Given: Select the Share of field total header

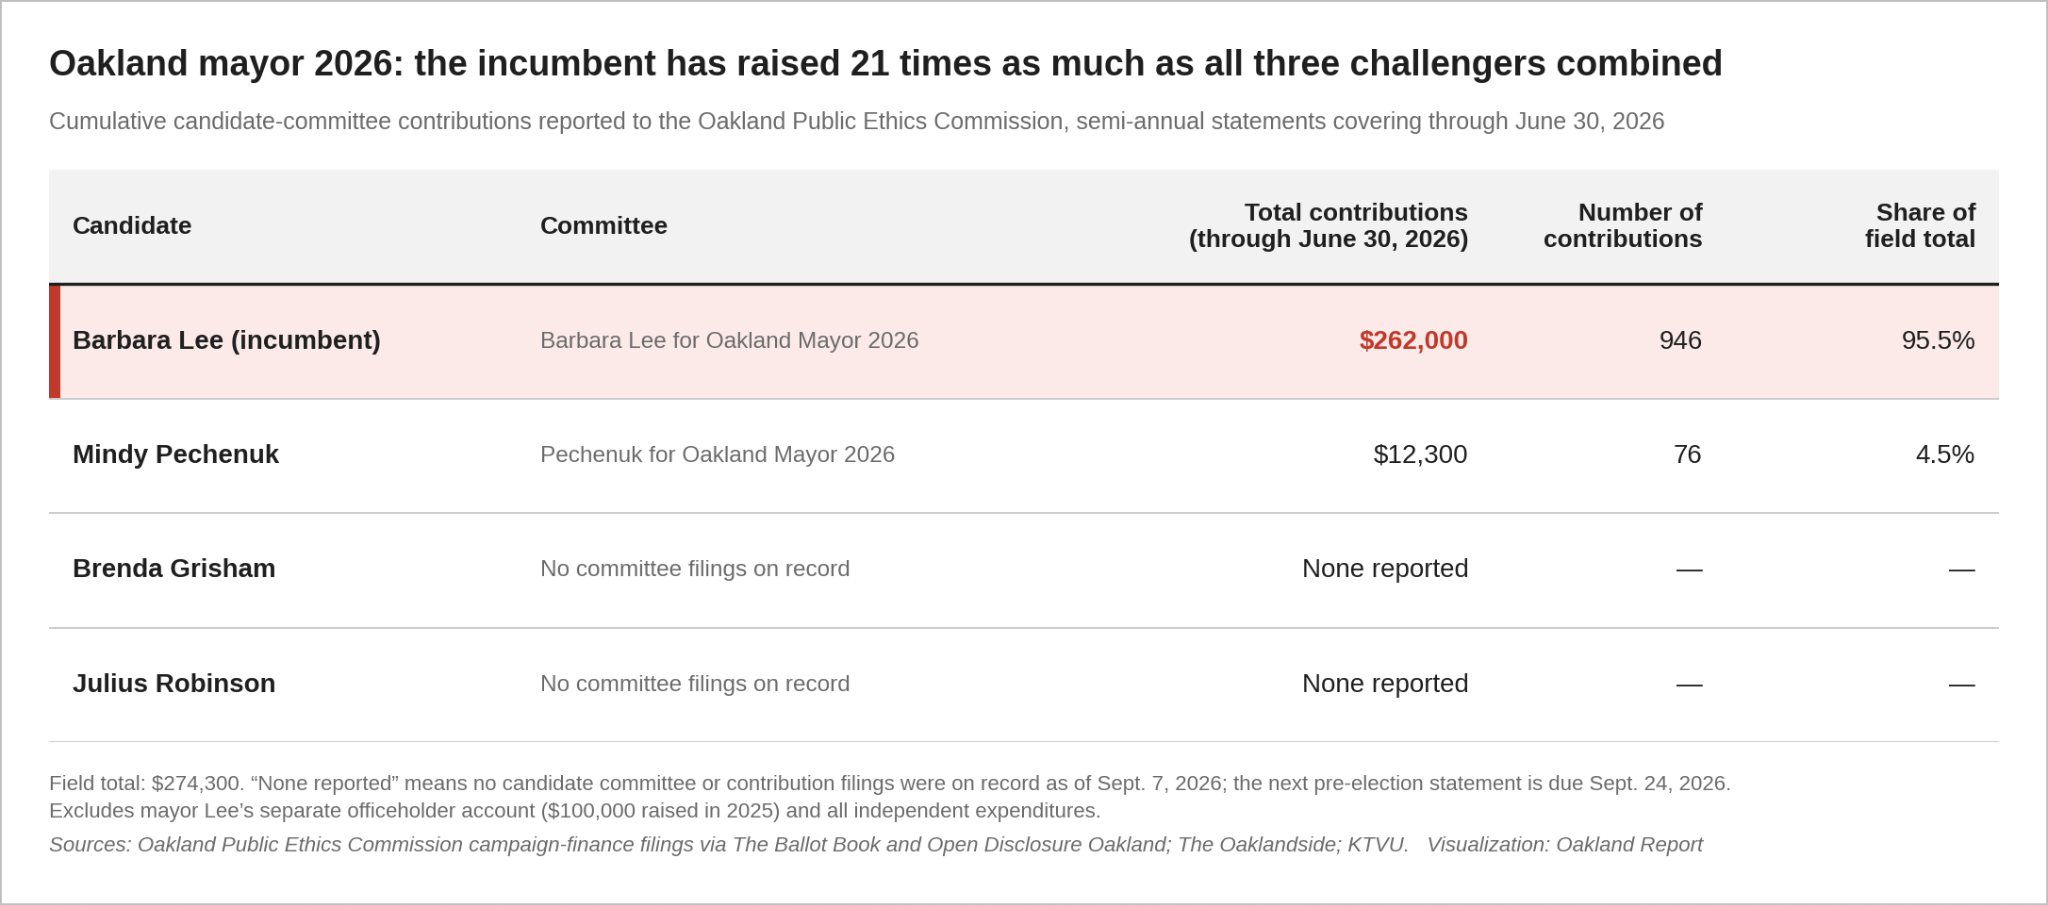Looking at the screenshot, I should click(x=1920, y=226).
